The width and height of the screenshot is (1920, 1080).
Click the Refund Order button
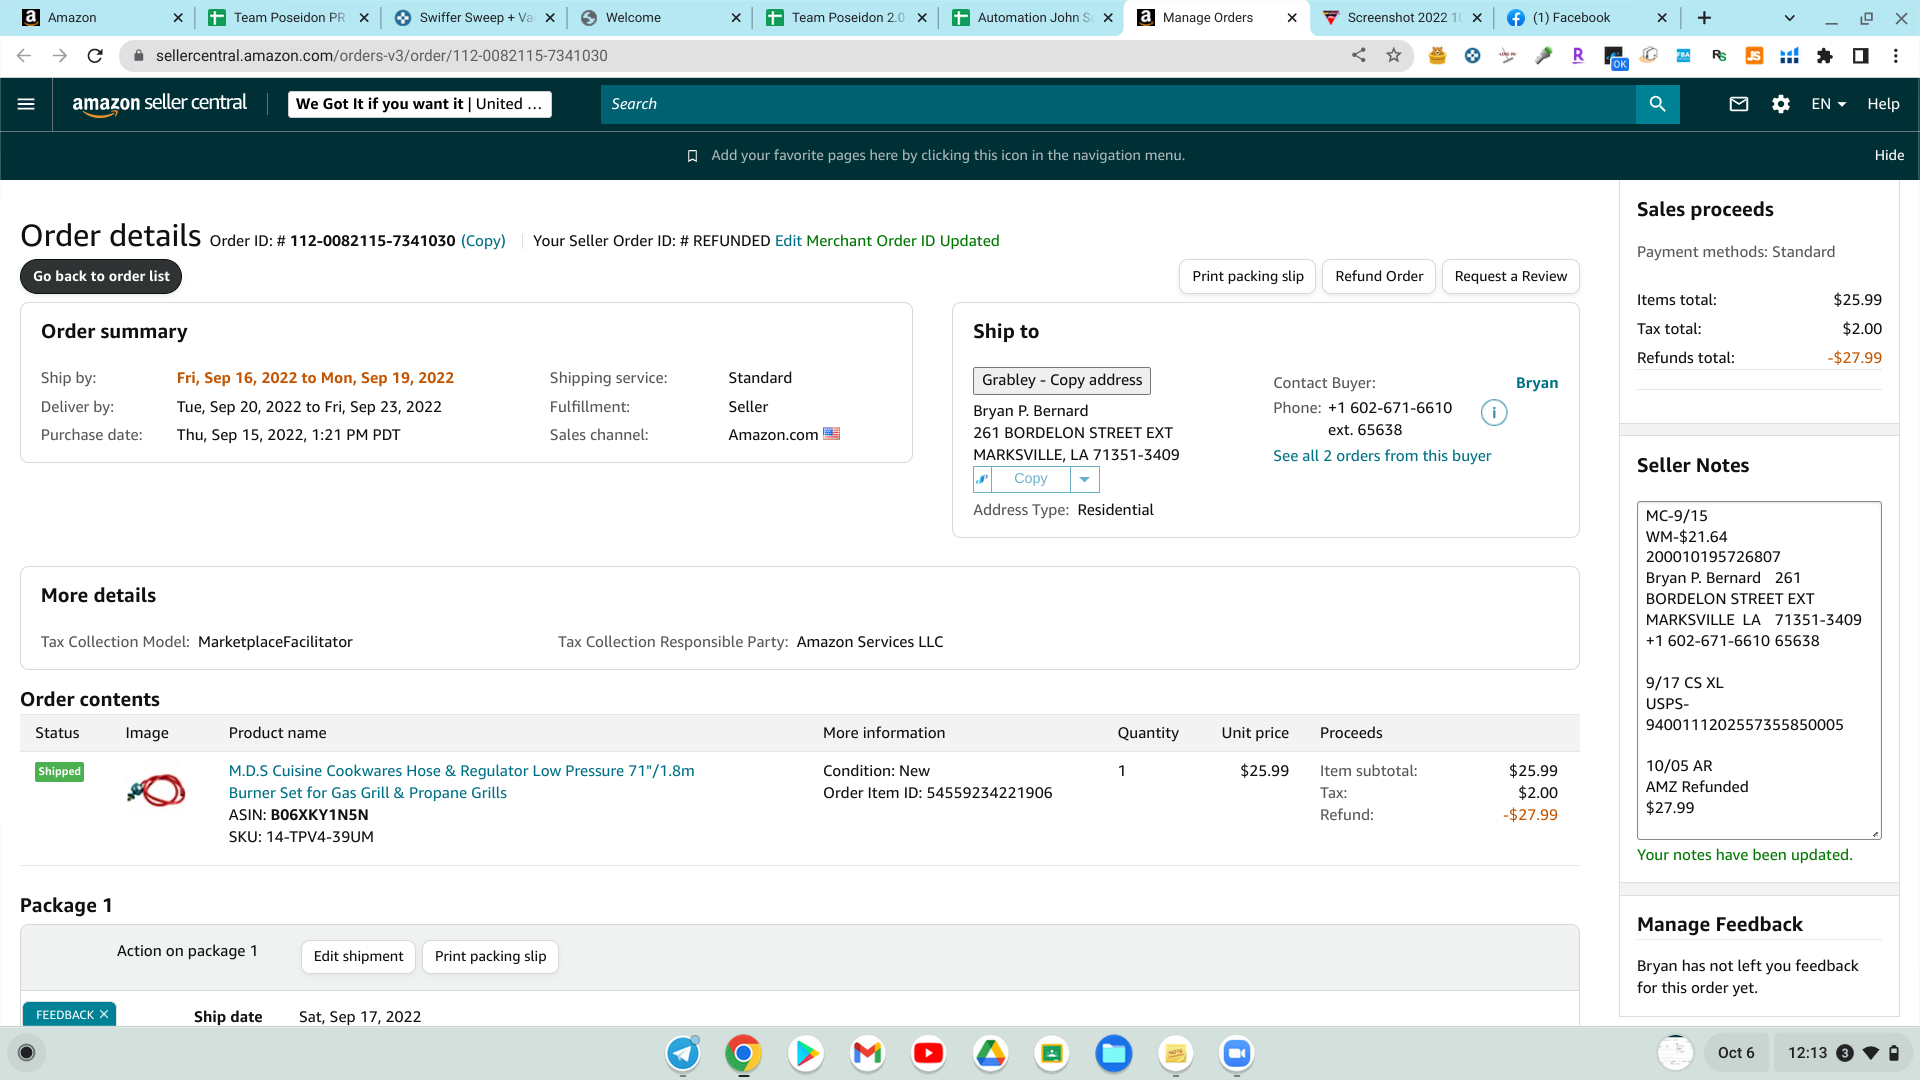pos(1379,277)
